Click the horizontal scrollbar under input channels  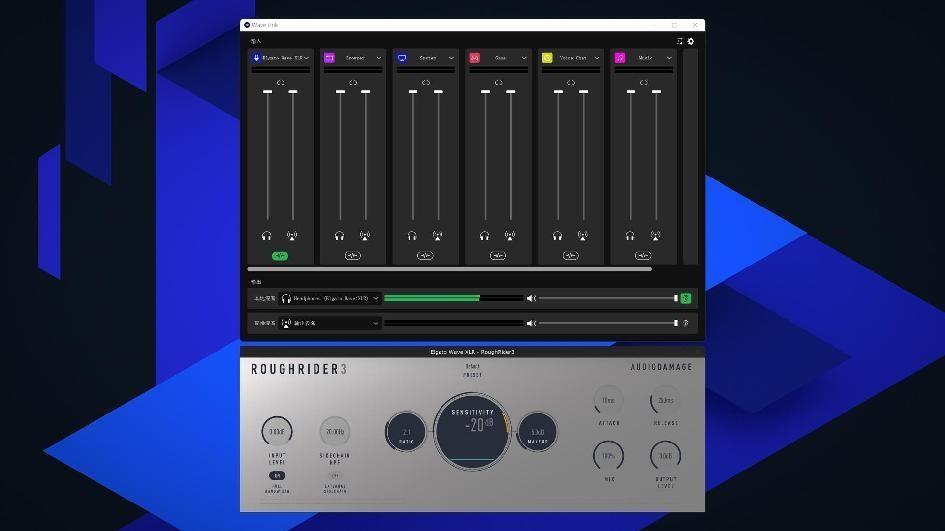click(x=450, y=269)
